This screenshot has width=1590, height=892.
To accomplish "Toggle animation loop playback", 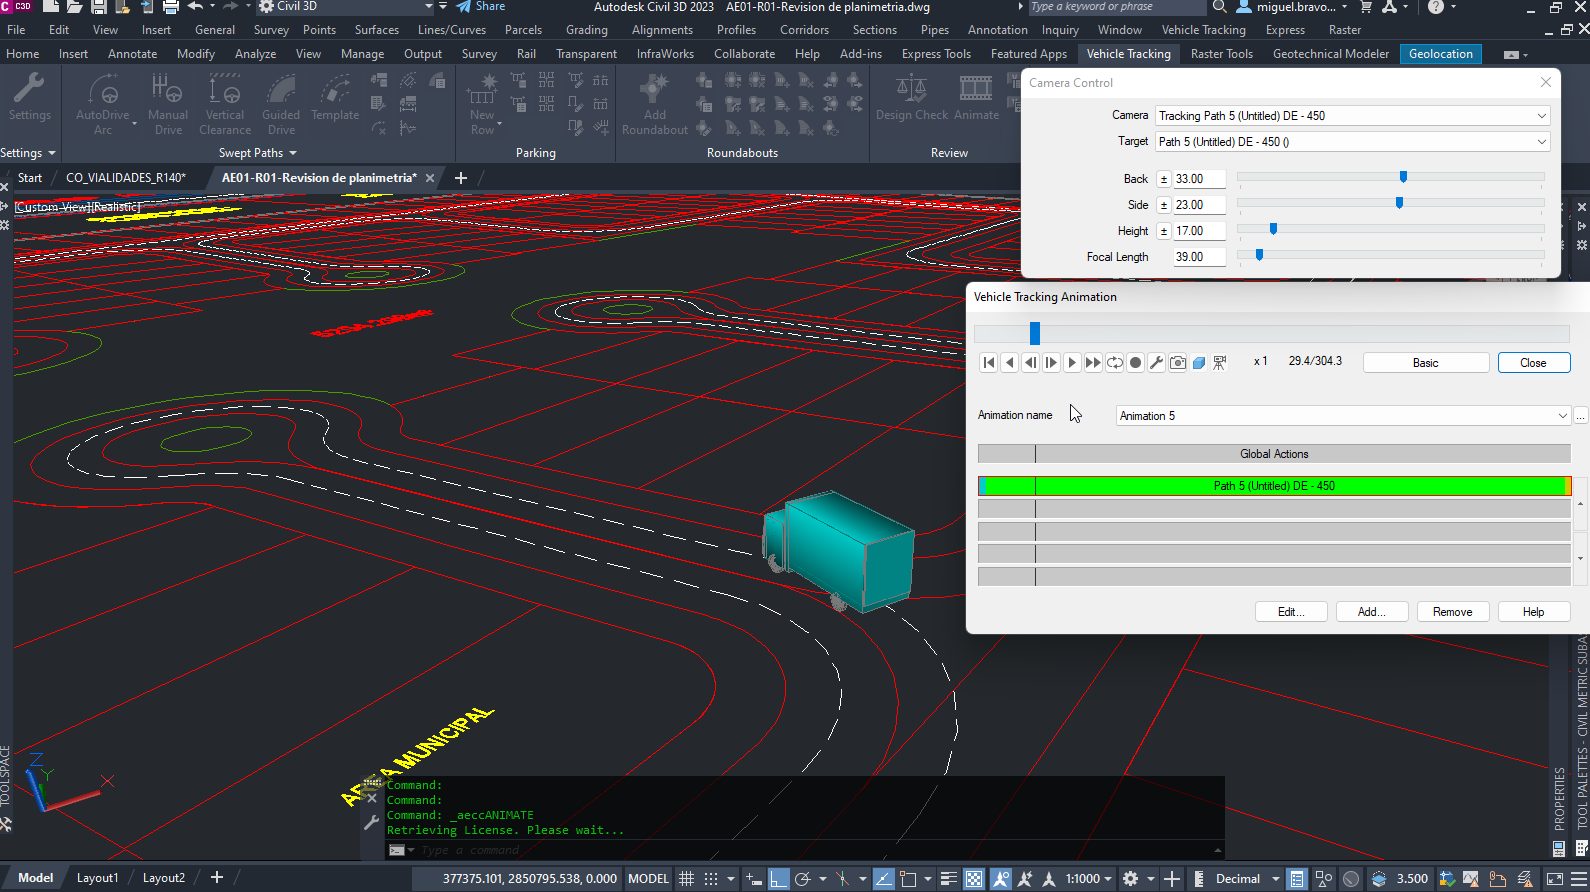I will (x=1114, y=363).
